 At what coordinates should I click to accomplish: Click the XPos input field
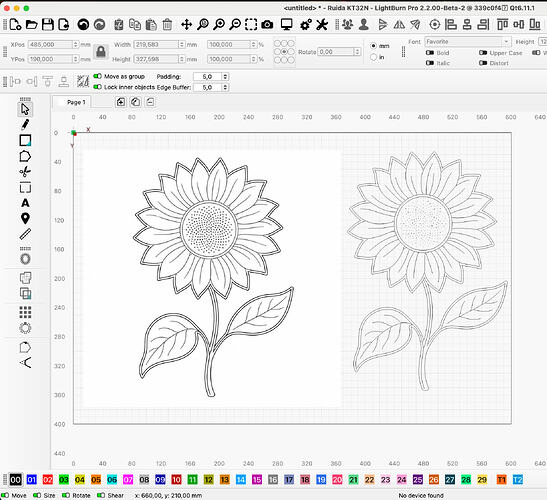click(x=50, y=45)
